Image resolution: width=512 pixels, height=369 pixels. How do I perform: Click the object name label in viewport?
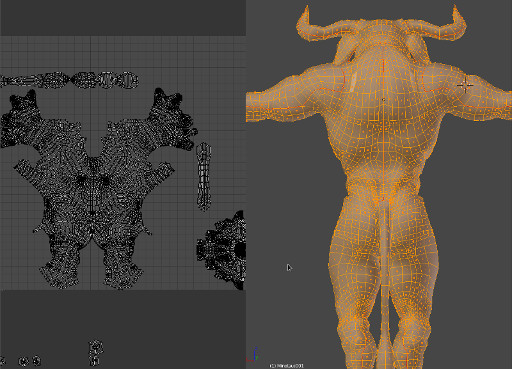[x=287, y=366]
